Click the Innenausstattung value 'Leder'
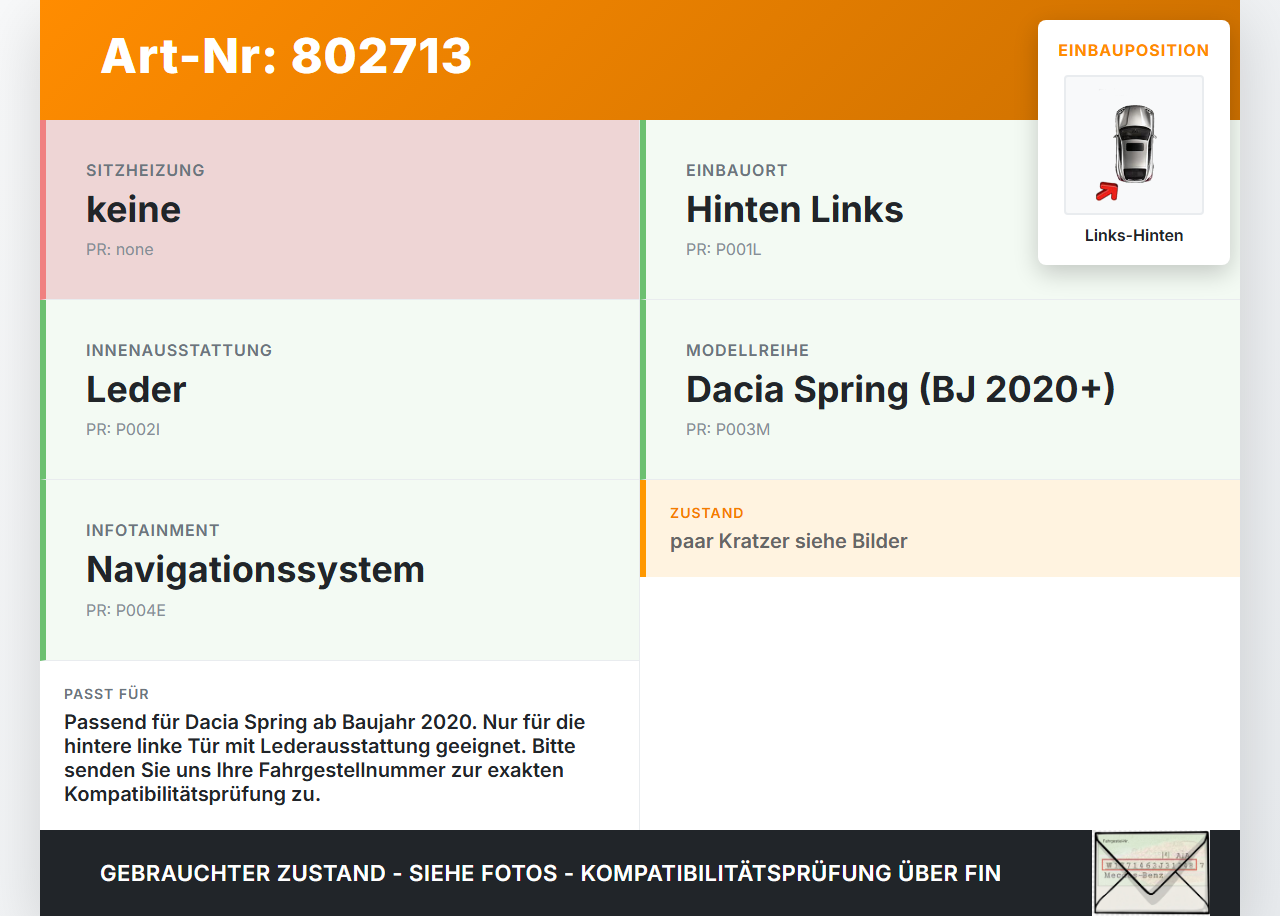This screenshot has height=916, width=1280. pyautogui.click(x=136, y=389)
